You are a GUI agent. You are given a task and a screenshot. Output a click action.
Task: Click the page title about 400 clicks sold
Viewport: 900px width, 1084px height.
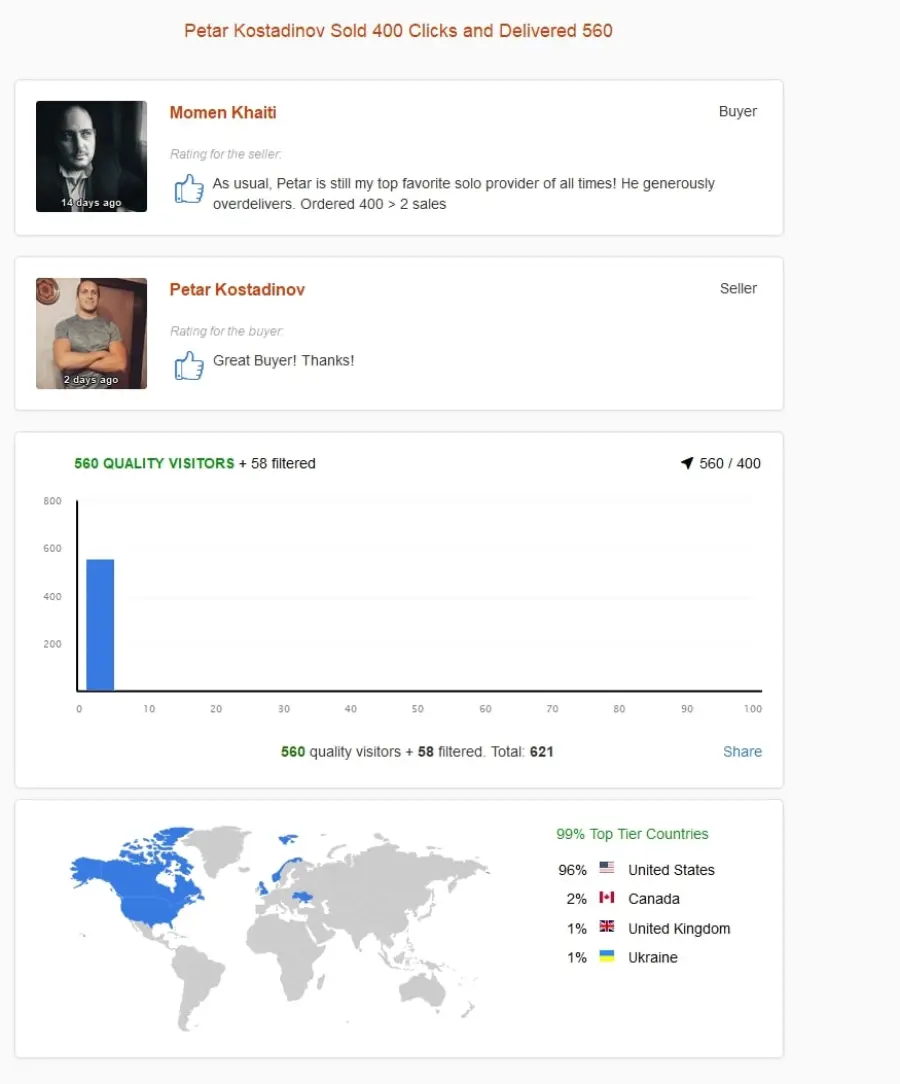click(398, 30)
